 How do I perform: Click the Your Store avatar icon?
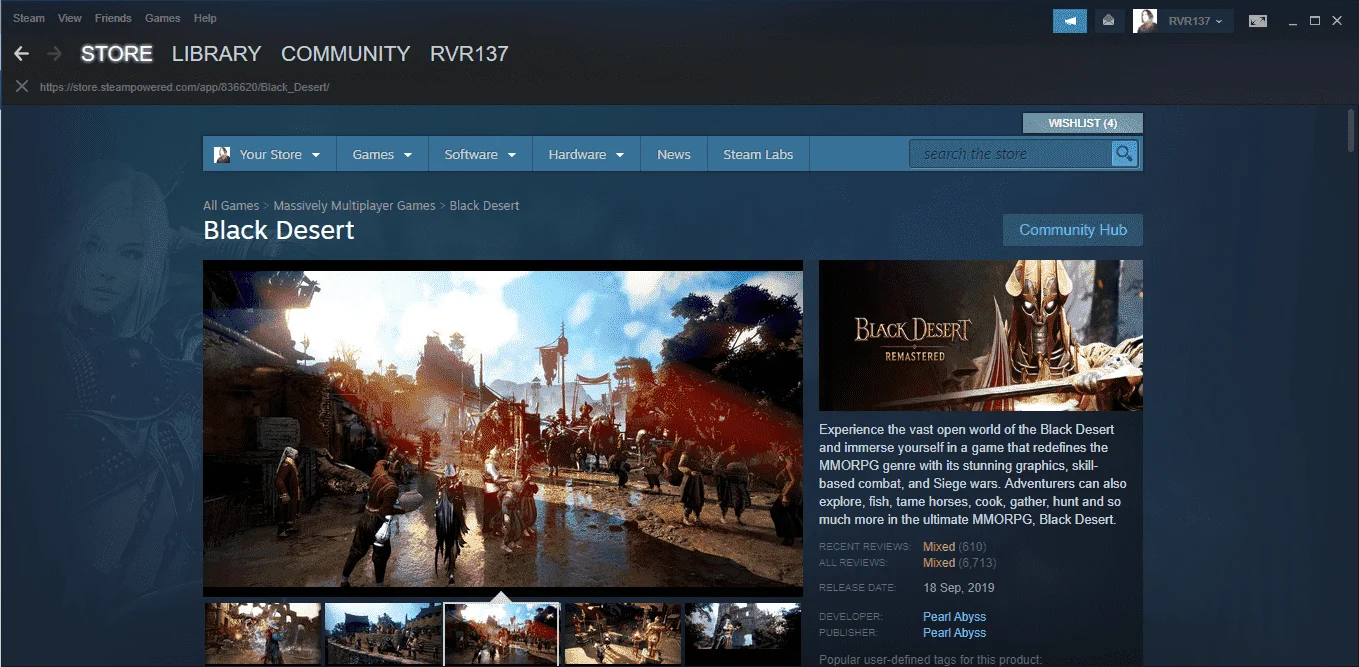point(222,154)
